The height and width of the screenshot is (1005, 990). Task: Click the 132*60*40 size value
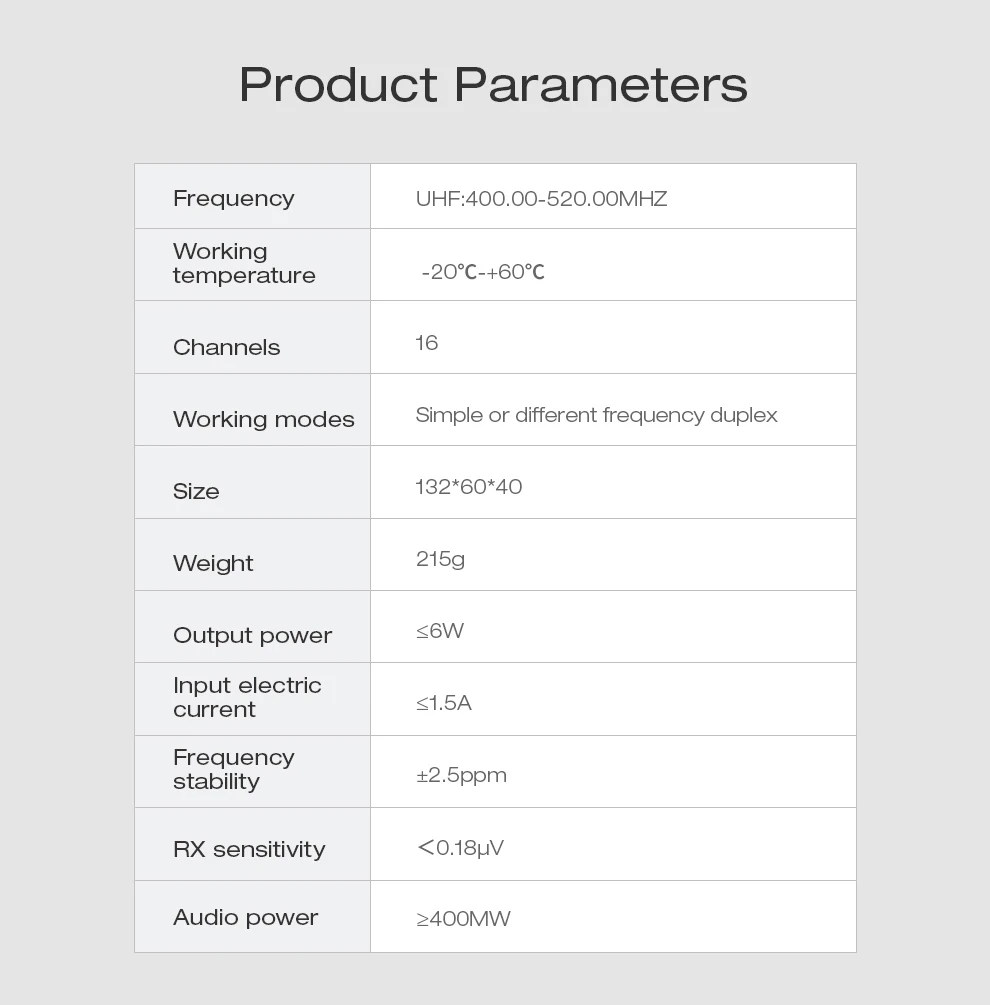[469, 487]
